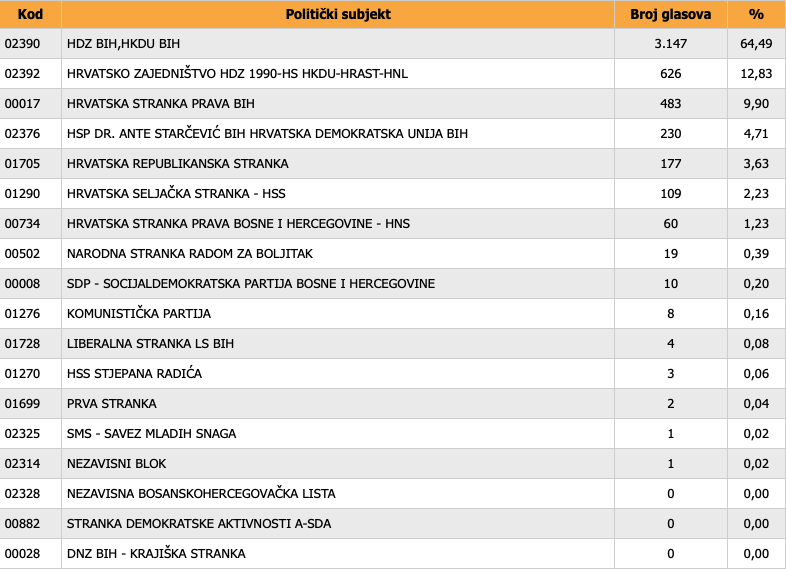
Task: Select code 00008
Action: click(x=22, y=284)
